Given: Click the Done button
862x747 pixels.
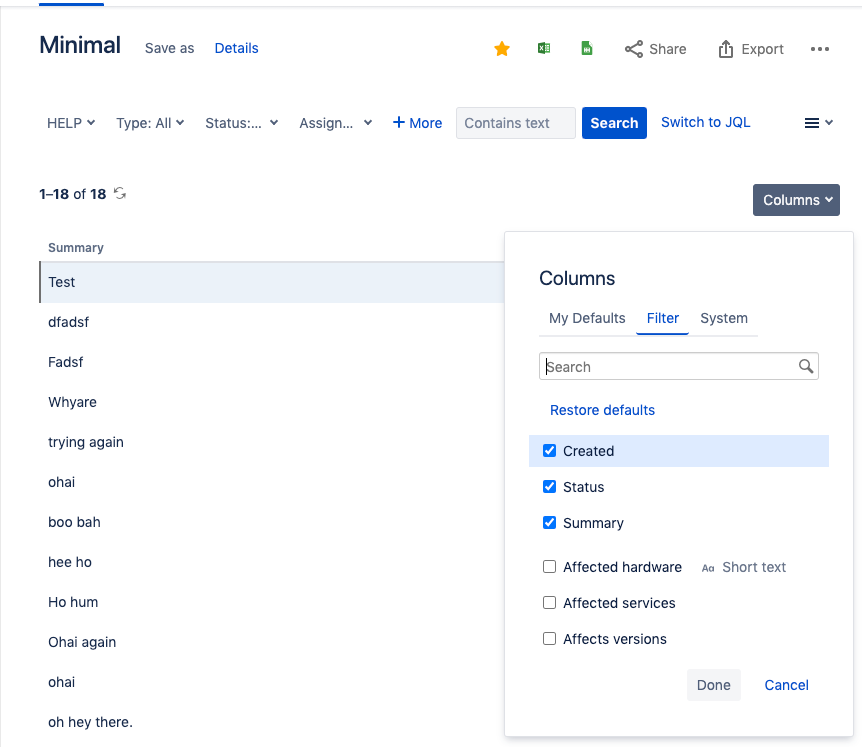Looking at the screenshot, I should click(x=714, y=685).
